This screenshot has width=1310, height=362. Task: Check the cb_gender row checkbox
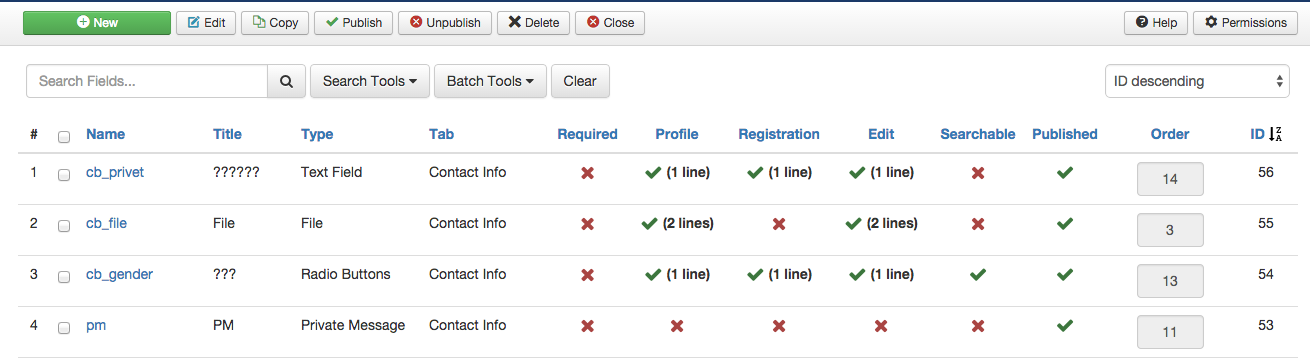[64, 276]
